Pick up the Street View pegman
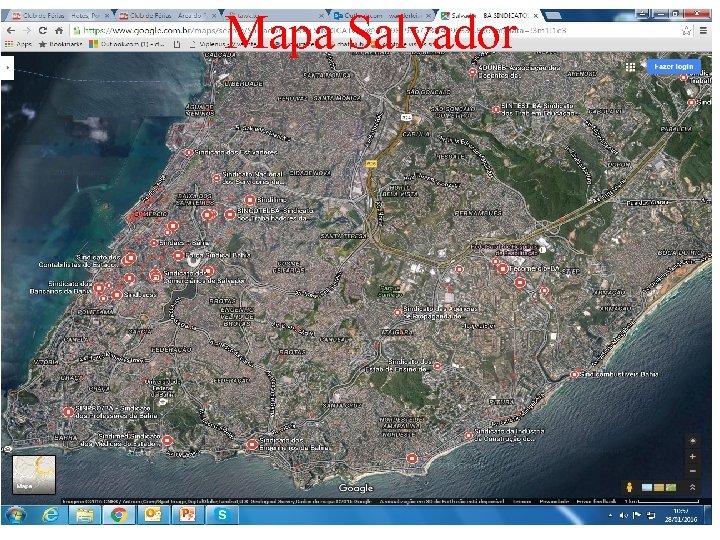720x540 pixels. 629,487
